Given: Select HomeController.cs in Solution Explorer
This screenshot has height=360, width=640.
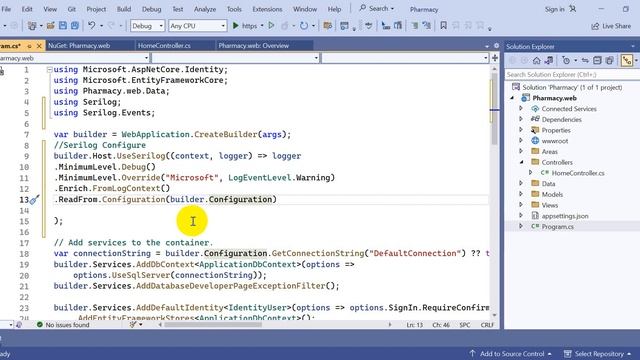Looking at the screenshot, I should [578, 173].
